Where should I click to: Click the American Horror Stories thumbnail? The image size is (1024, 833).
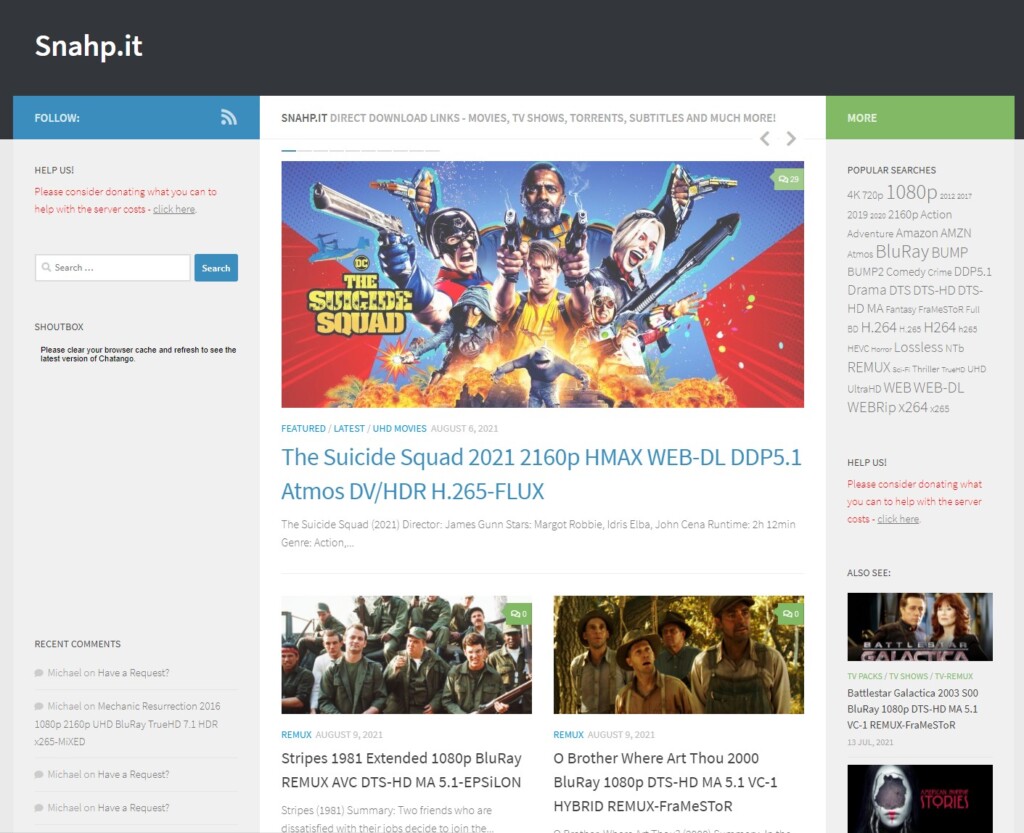tap(920, 798)
